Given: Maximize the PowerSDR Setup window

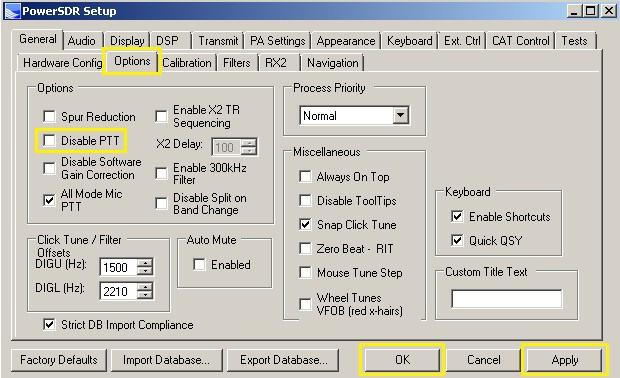Looking at the screenshot, I should (590, 11).
